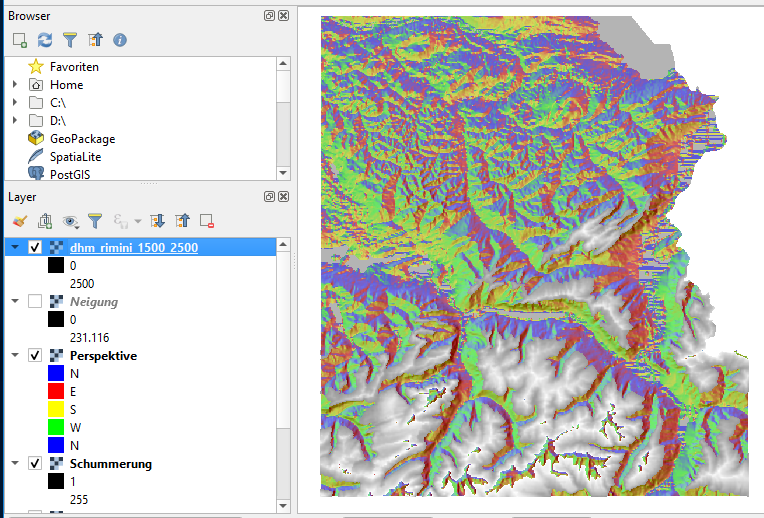Select GeoPackage in the Browser tree
Image resolution: width=764 pixels, height=518 pixels.
tap(82, 139)
